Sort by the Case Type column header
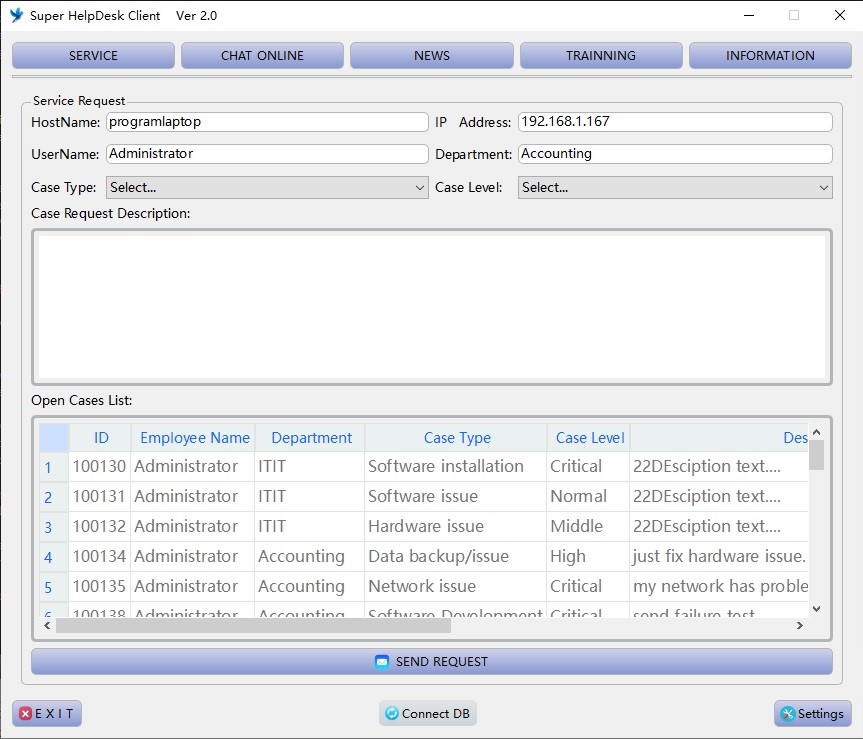863x739 pixels. point(456,438)
